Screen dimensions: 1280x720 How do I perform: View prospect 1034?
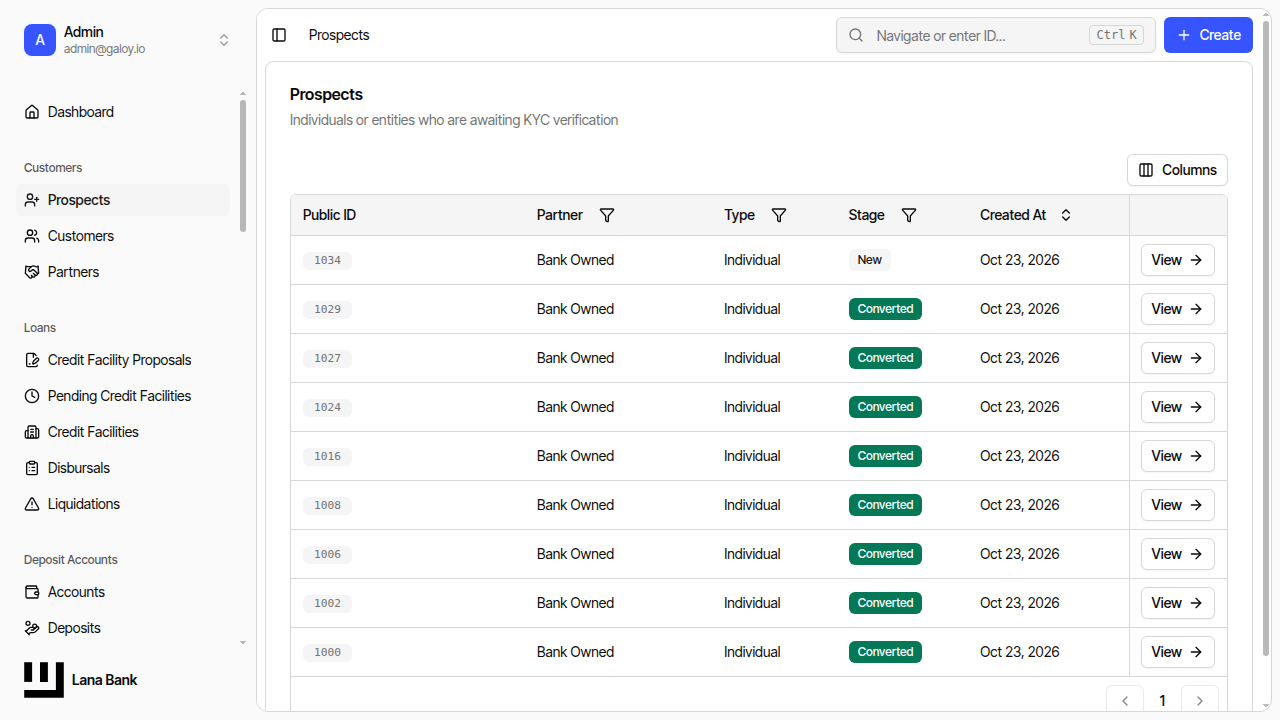(1177, 260)
